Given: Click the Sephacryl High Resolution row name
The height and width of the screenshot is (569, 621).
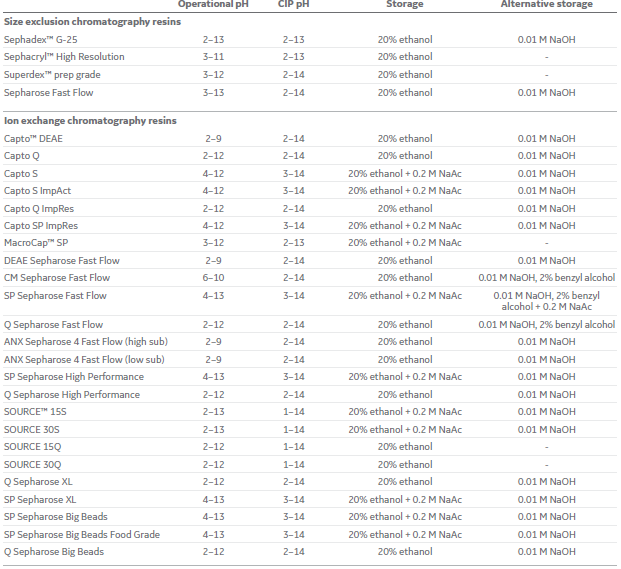Looking at the screenshot, I should coord(64,57).
